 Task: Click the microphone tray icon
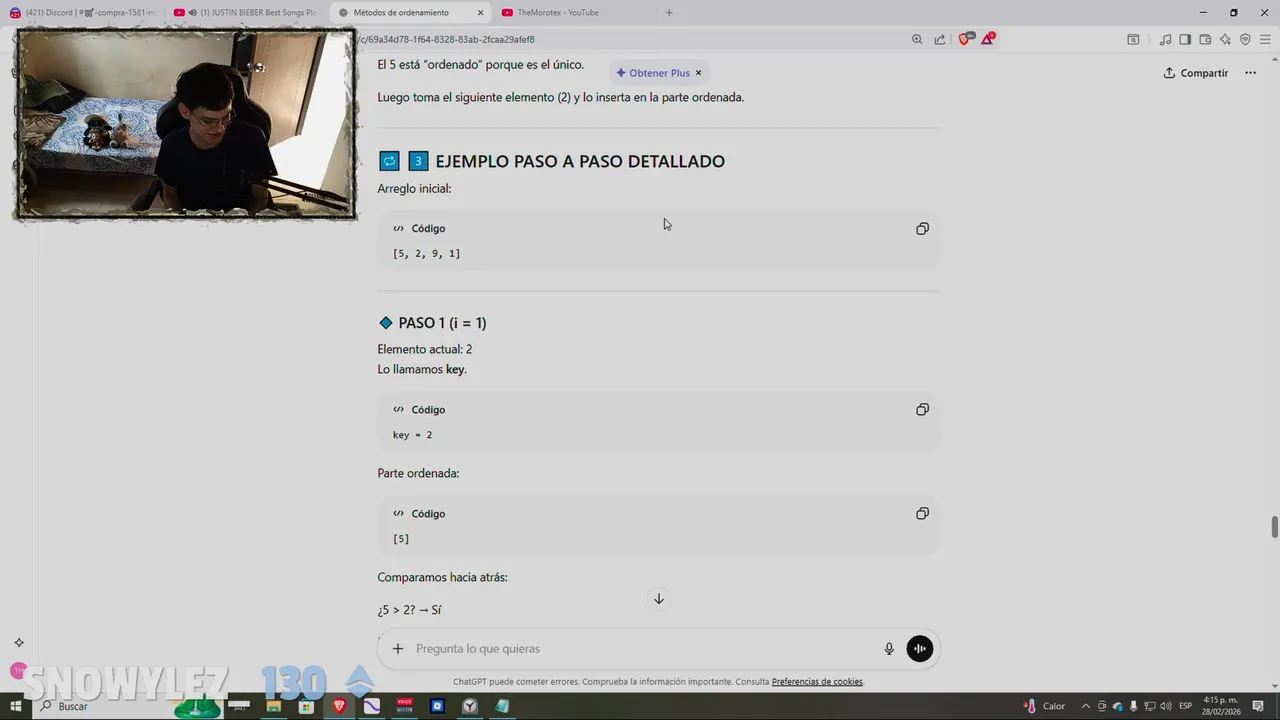[1134, 706]
